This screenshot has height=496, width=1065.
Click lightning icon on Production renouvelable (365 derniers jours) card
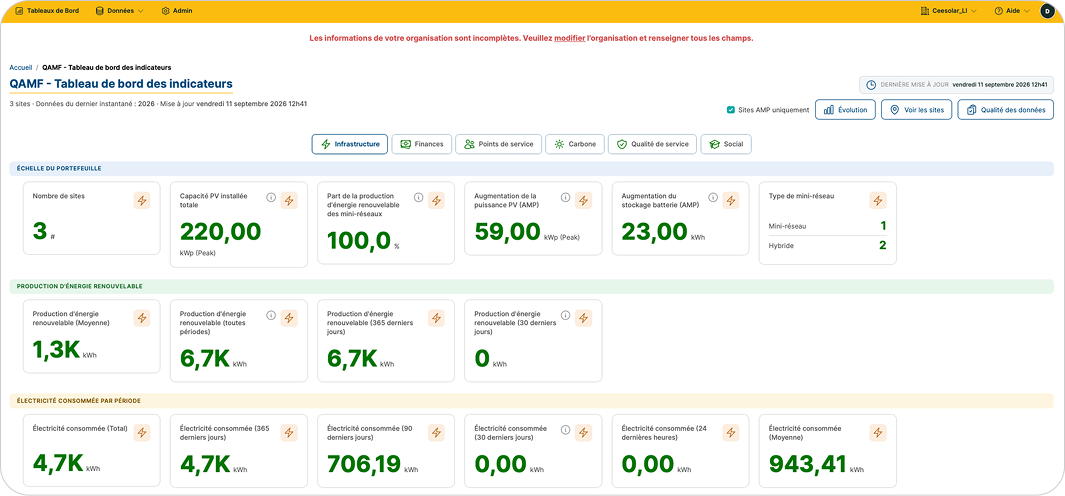pyautogui.click(x=437, y=318)
